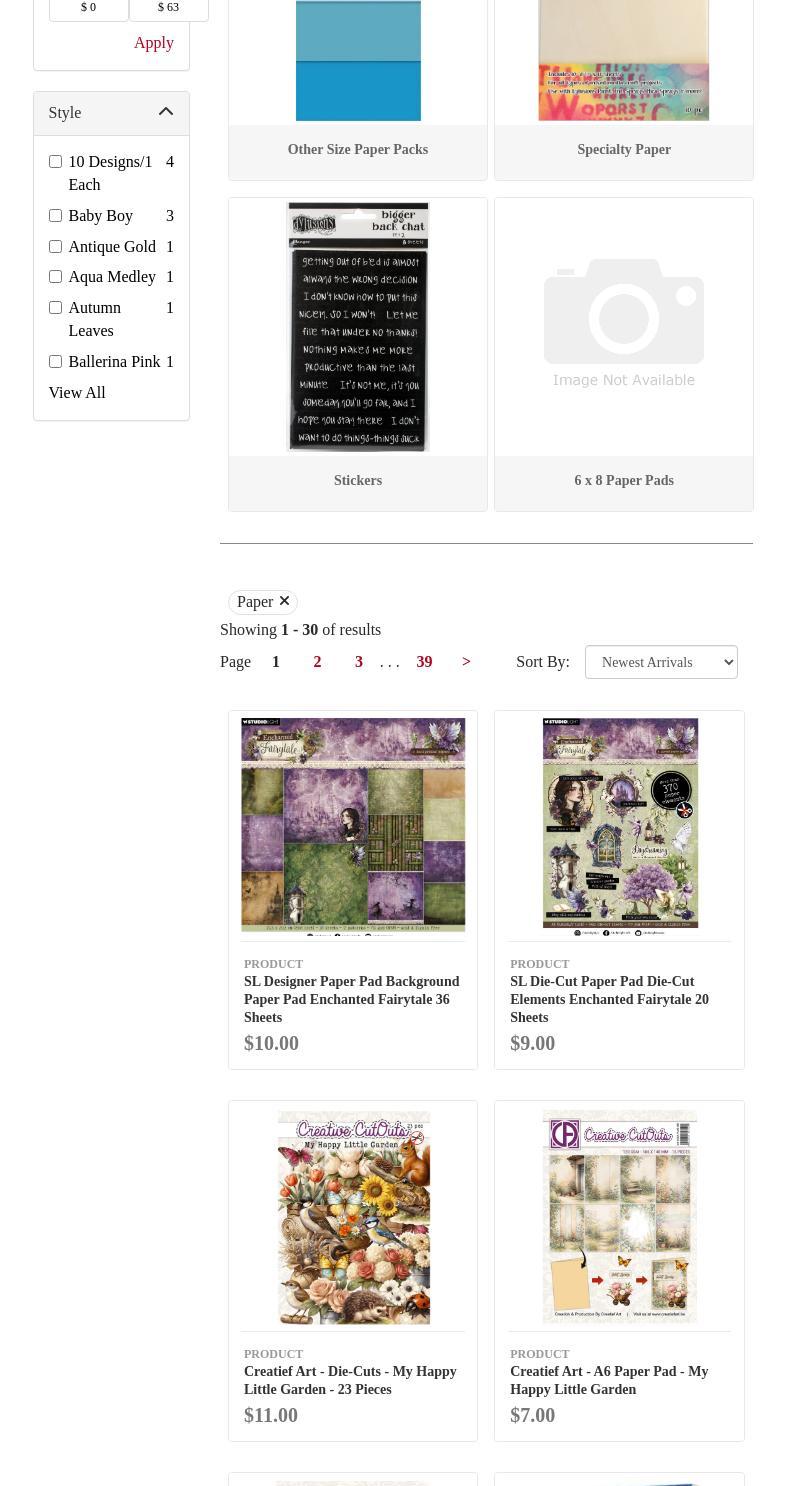Check the Antique Gold style filter
This screenshot has width=785, height=1486.
pos(55,246)
